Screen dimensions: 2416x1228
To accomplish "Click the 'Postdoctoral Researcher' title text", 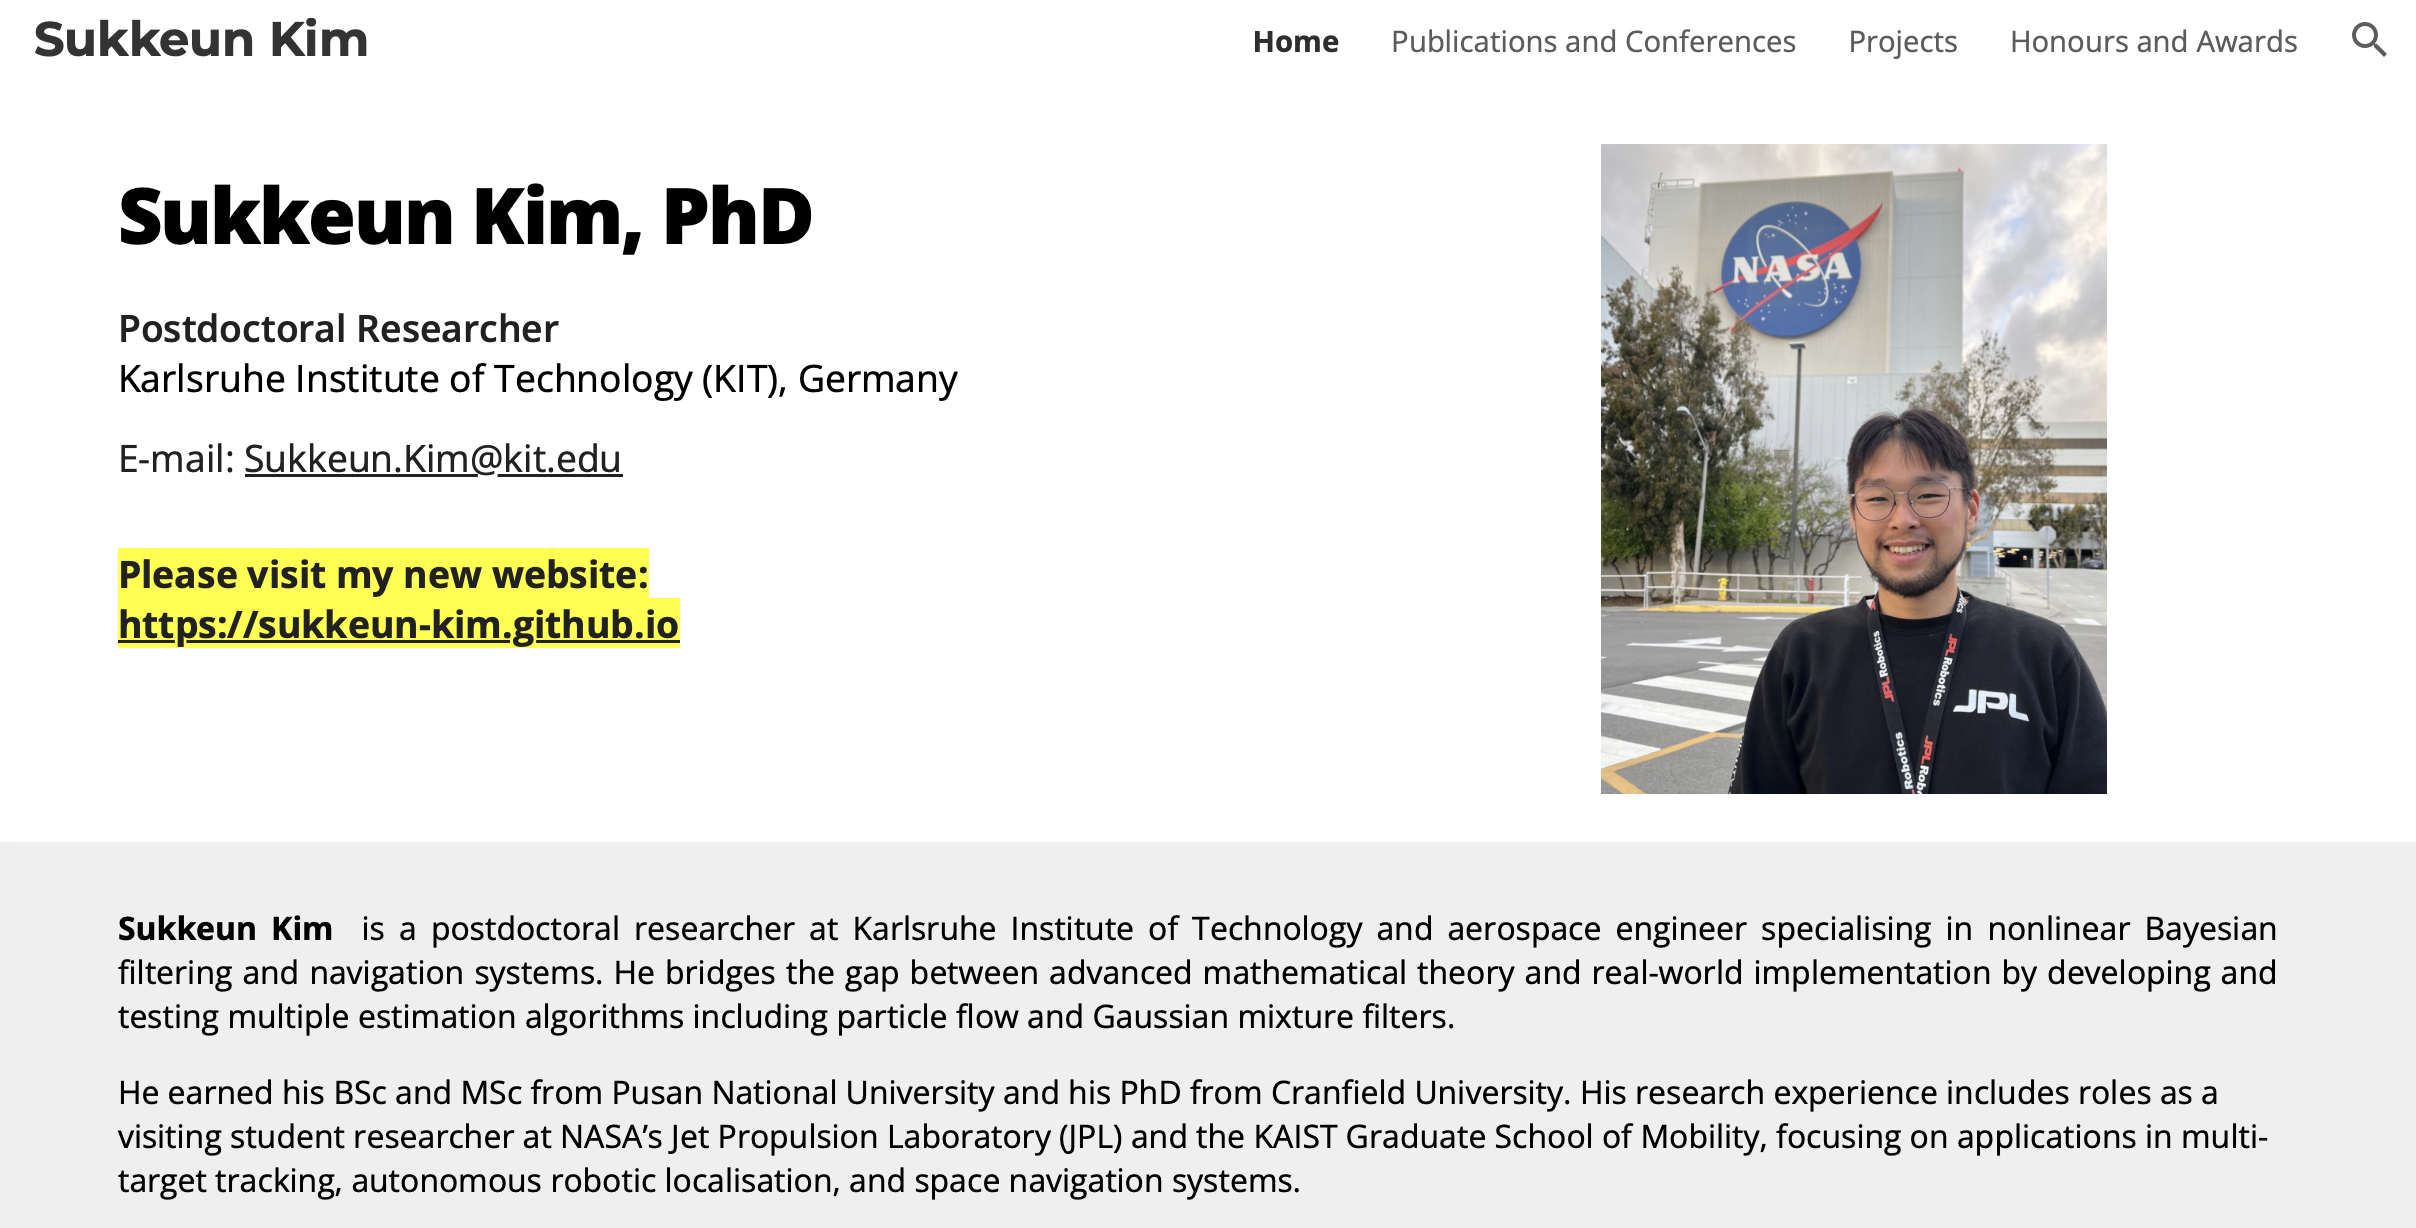I will 338,329.
